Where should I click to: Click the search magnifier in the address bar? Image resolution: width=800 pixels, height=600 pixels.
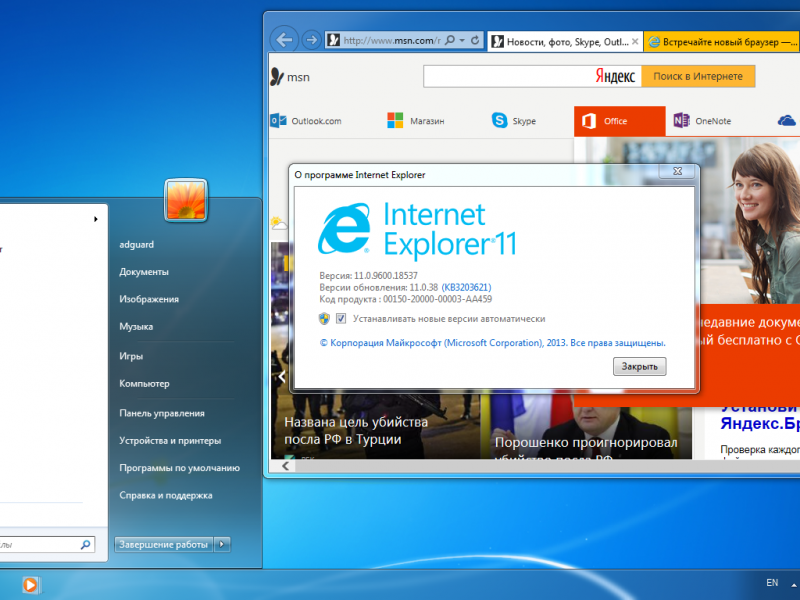point(449,40)
